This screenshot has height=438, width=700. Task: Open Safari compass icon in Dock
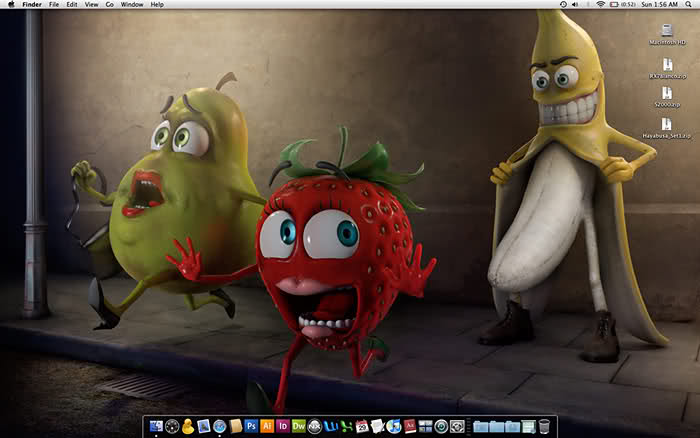coord(220,426)
